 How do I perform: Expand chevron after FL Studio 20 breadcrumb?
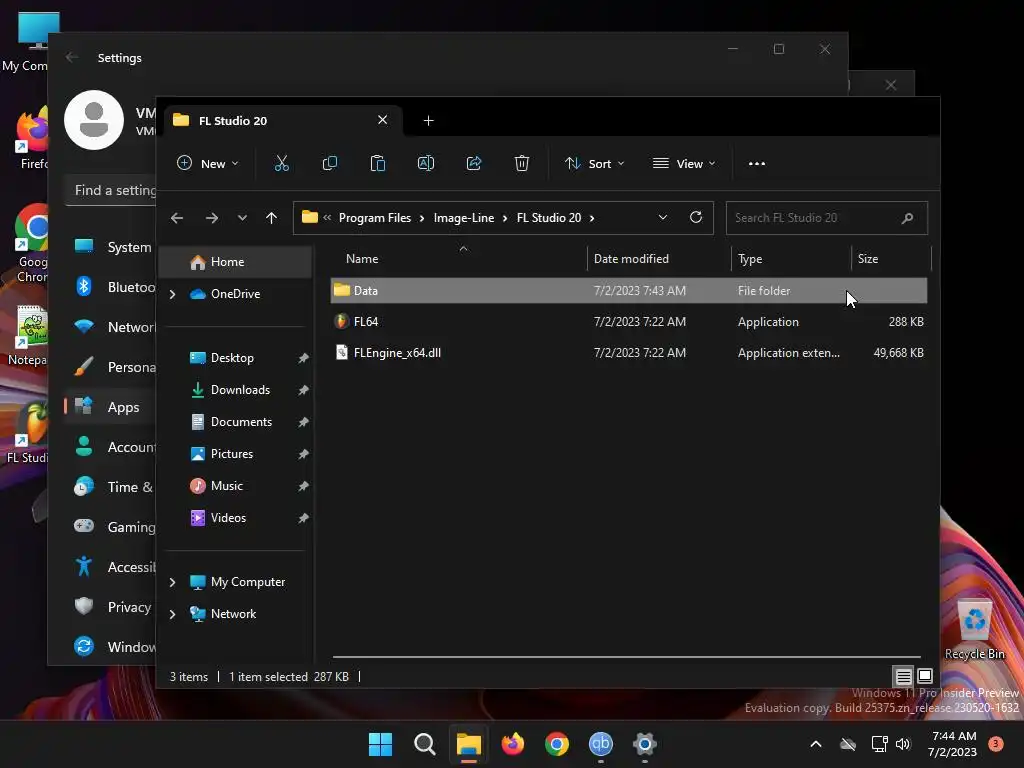(592, 218)
